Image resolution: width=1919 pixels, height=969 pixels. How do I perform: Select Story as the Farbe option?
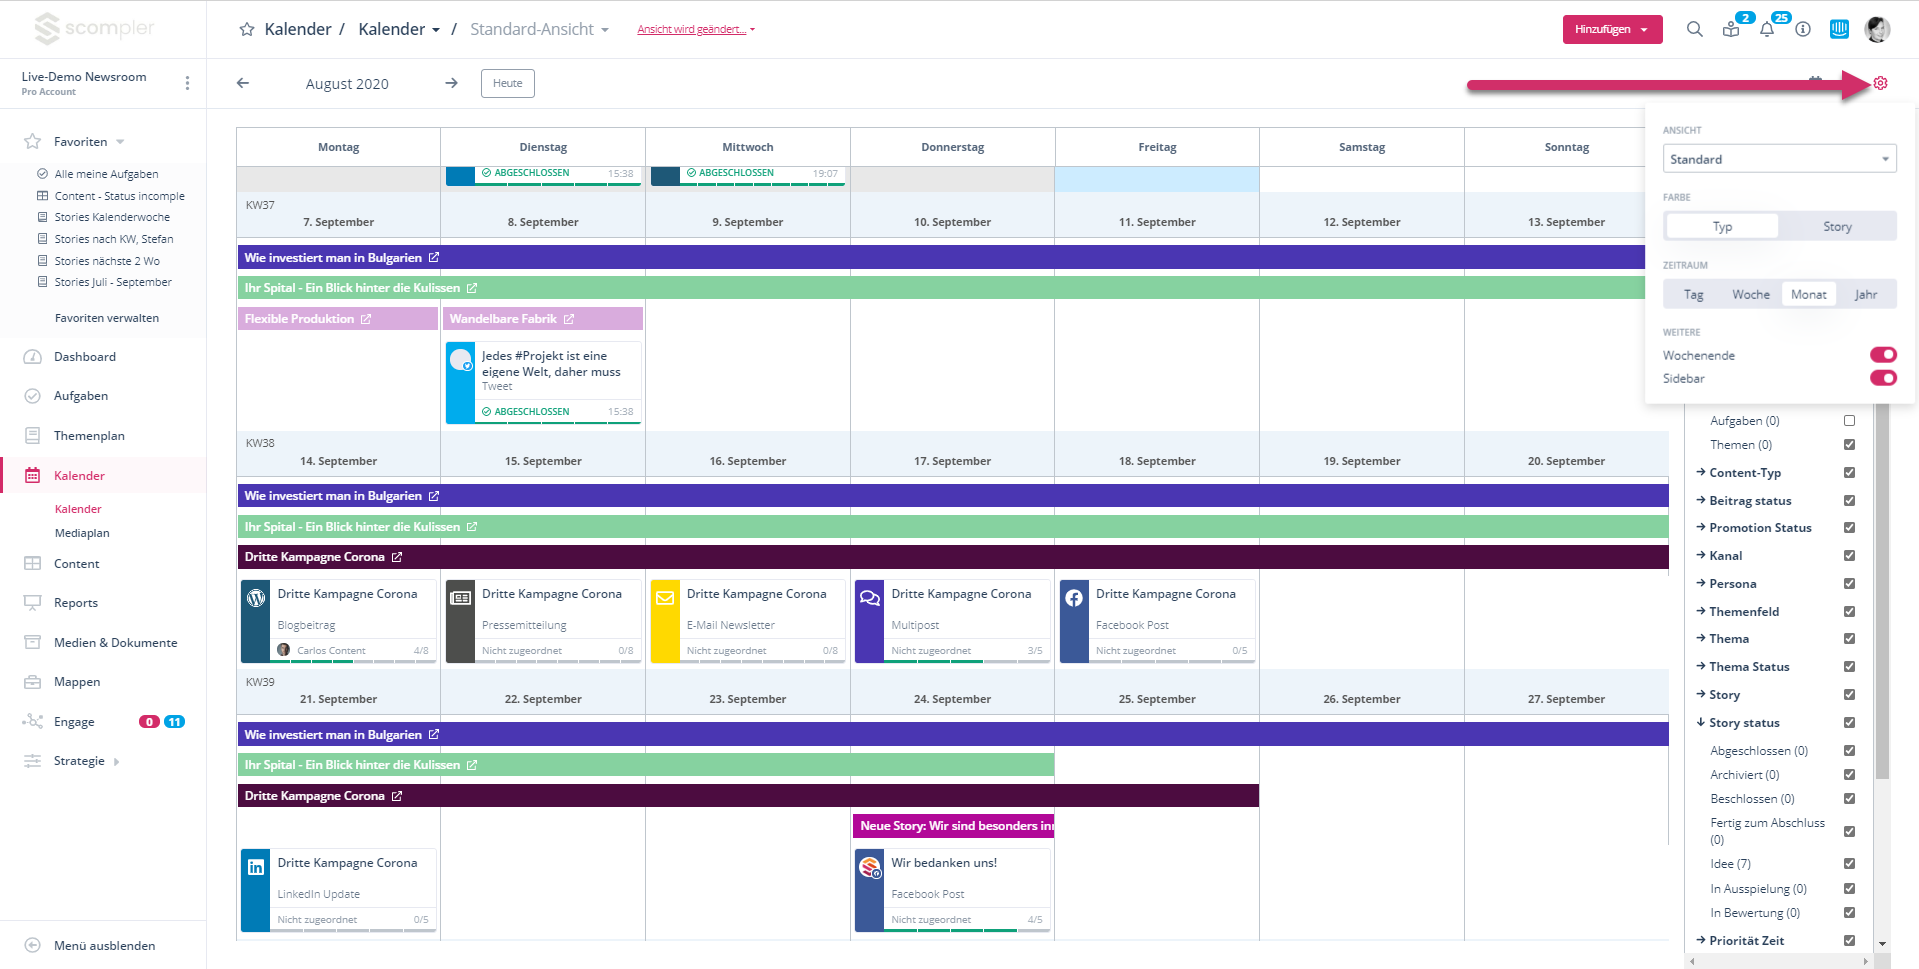point(1836,226)
